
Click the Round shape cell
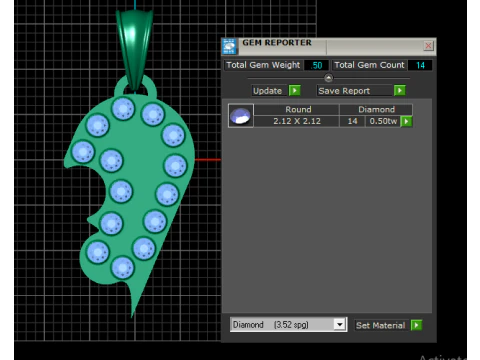[x=298, y=110]
